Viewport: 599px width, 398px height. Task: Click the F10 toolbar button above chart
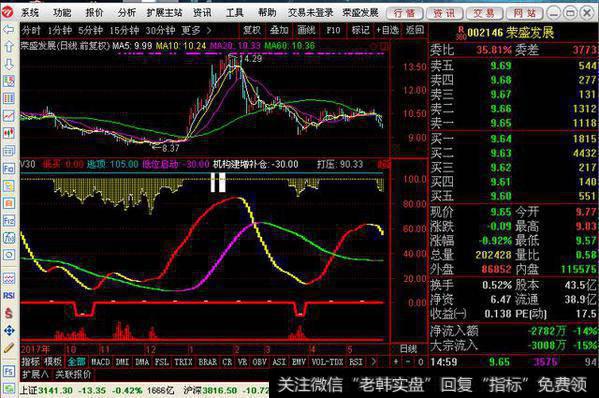pyautogui.click(x=333, y=30)
